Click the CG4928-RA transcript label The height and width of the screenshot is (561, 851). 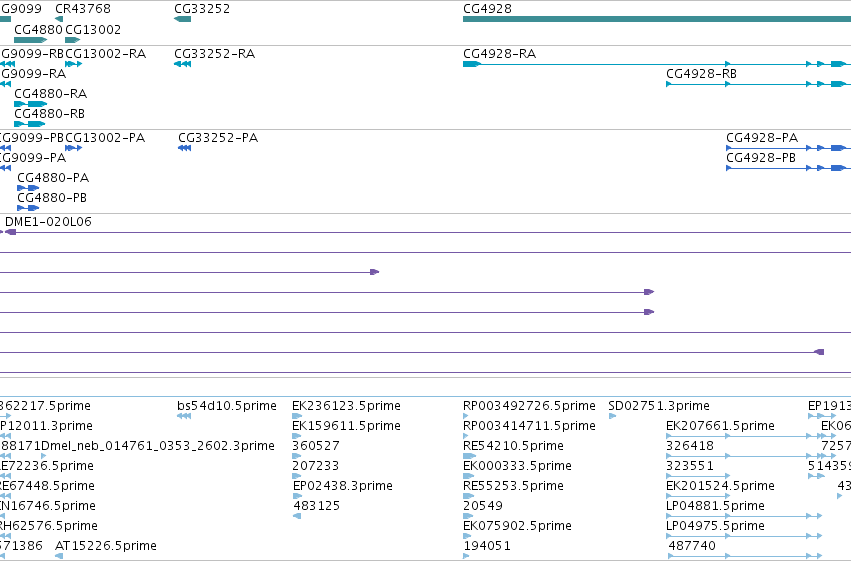pyautogui.click(x=499, y=54)
